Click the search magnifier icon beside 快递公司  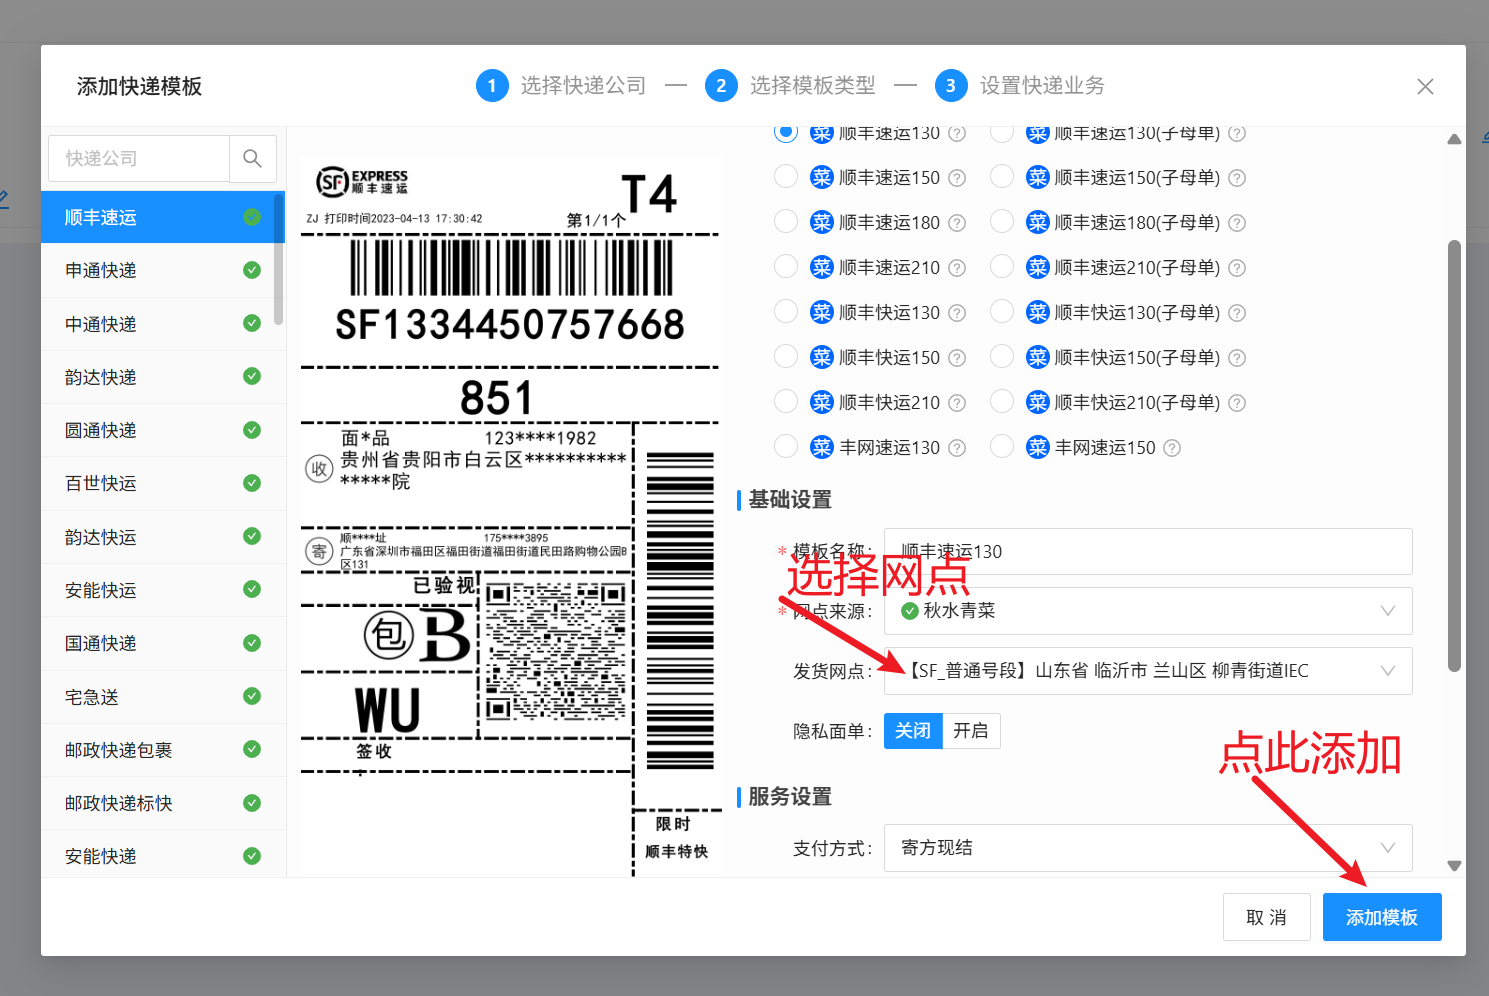253,158
